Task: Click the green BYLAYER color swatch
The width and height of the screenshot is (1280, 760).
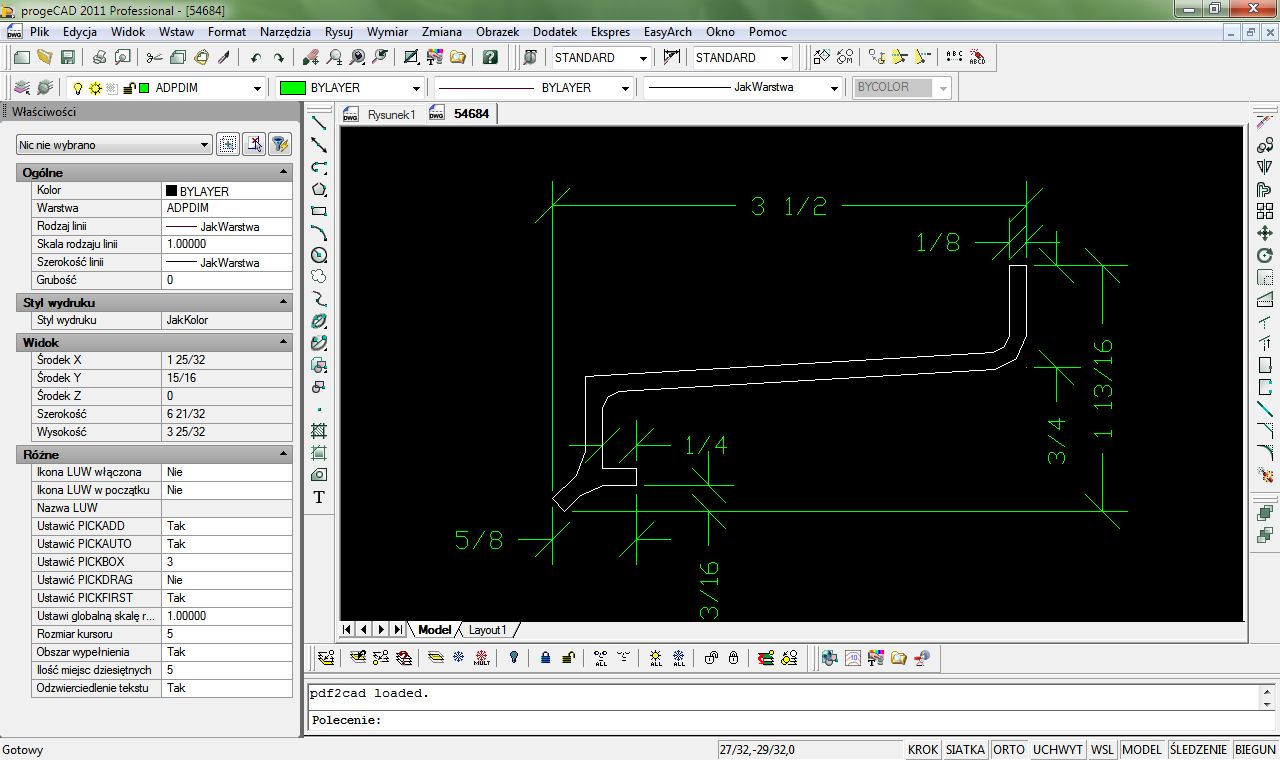Action: pos(294,88)
